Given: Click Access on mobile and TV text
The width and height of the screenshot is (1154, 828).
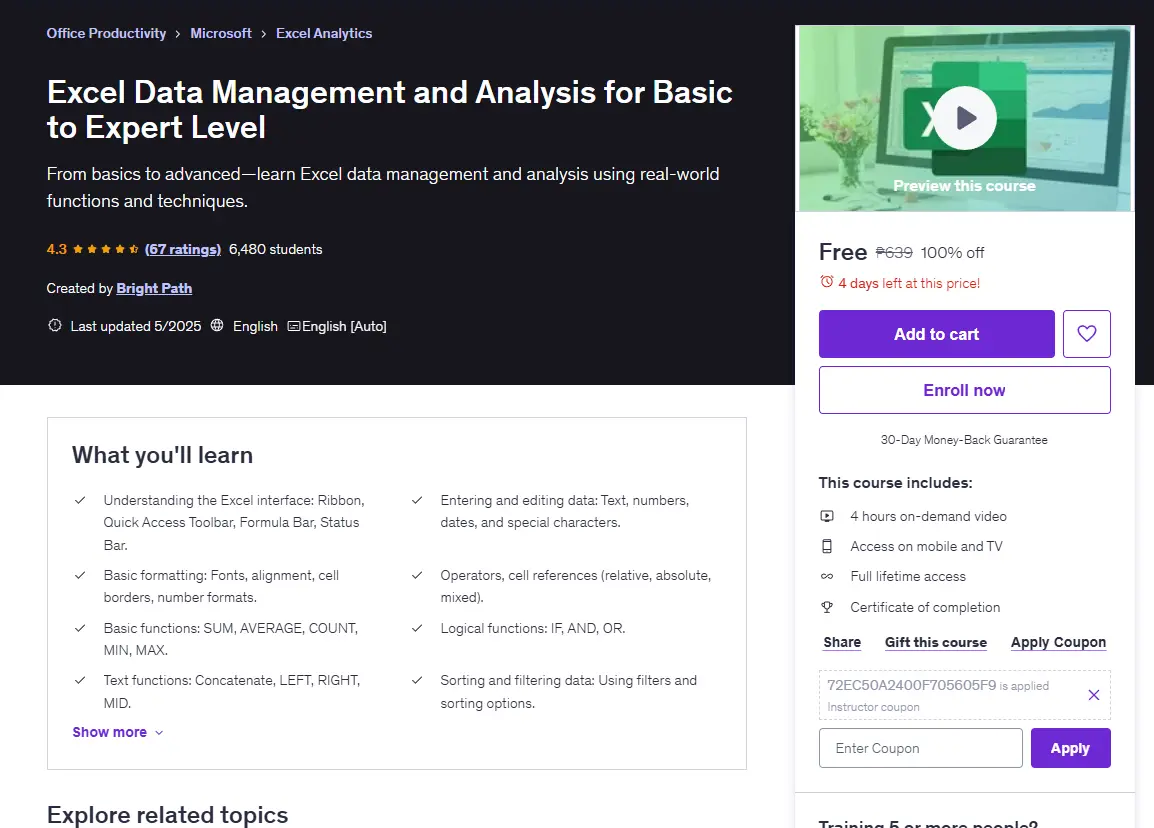Looking at the screenshot, I should 926,547.
